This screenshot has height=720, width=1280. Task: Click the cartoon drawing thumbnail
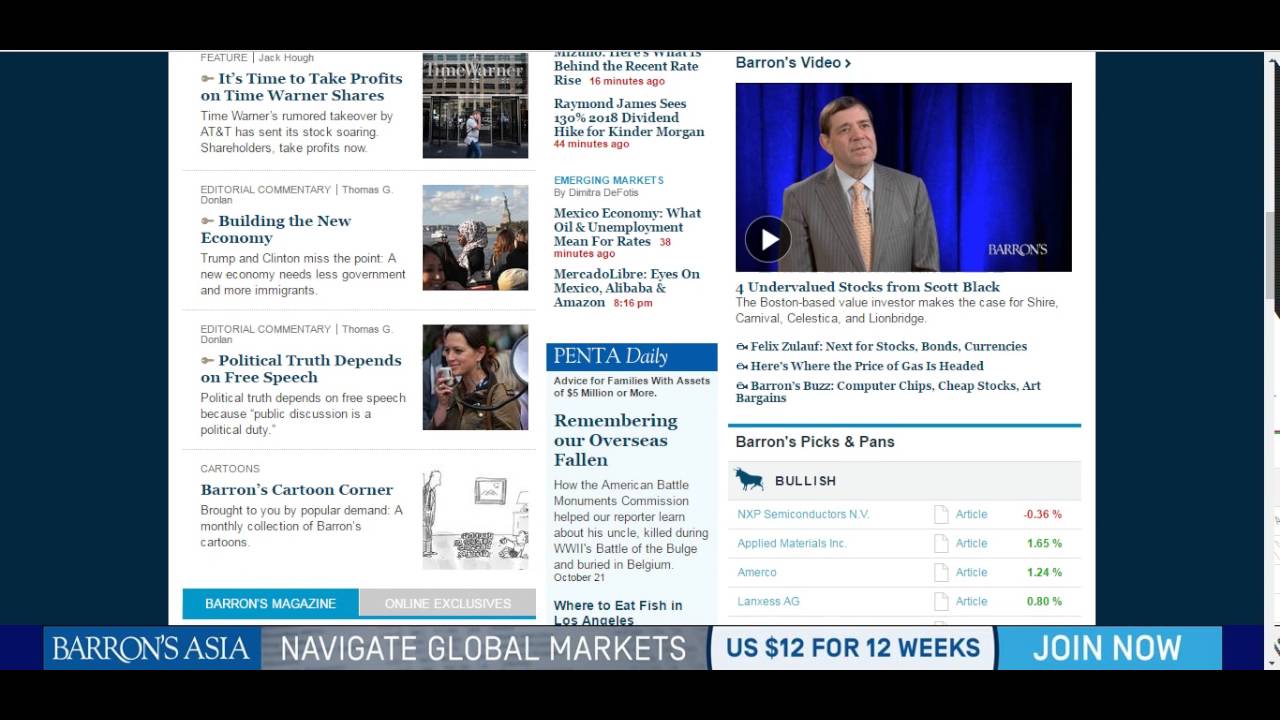pos(475,518)
